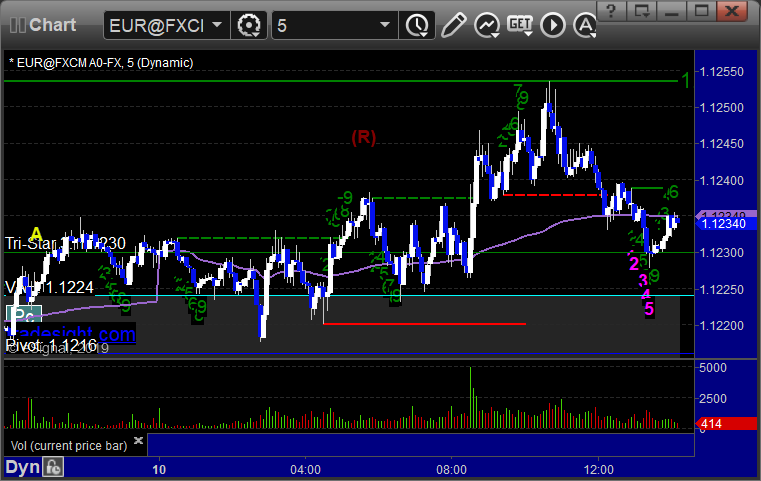Click the red volume marker 414
This screenshot has height=481, width=761.
[x=725, y=424]
